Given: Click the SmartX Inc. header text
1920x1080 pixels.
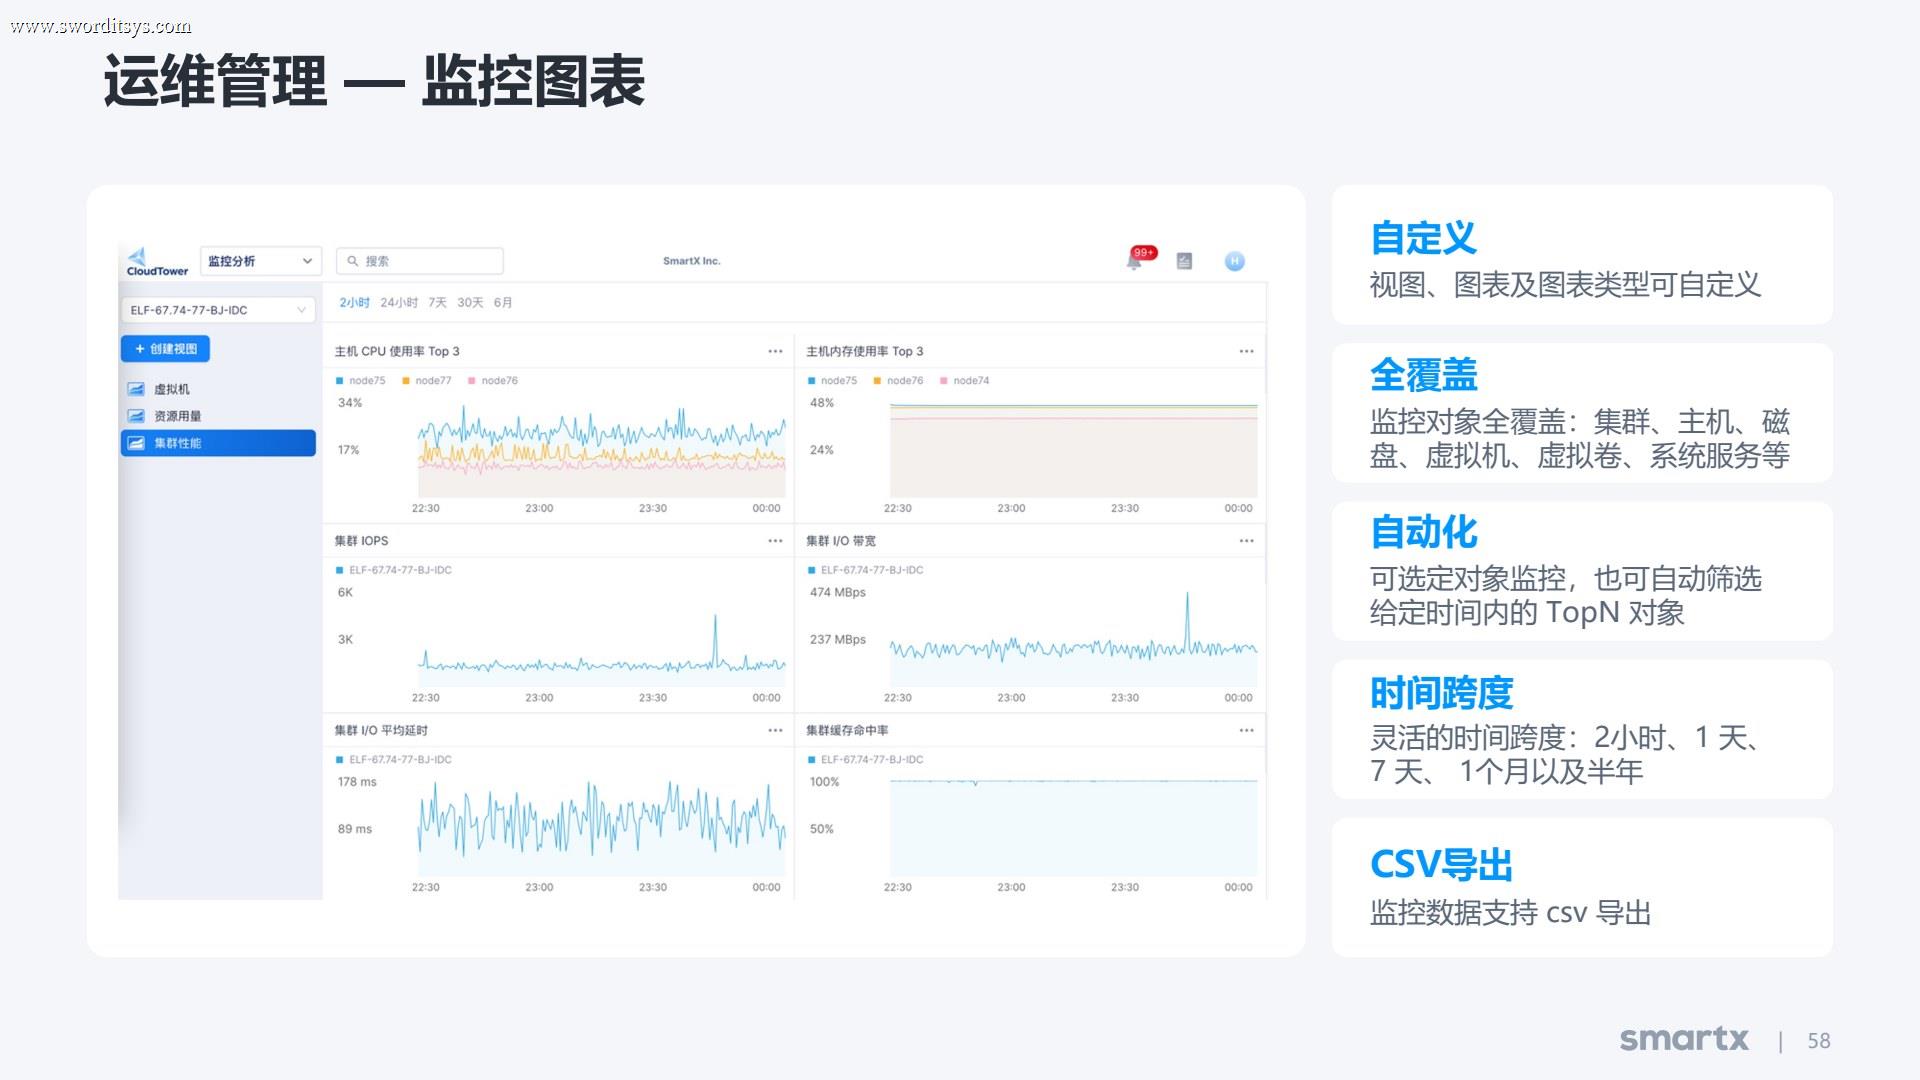Looking at the screenshot, I should [x=692, y=261].
